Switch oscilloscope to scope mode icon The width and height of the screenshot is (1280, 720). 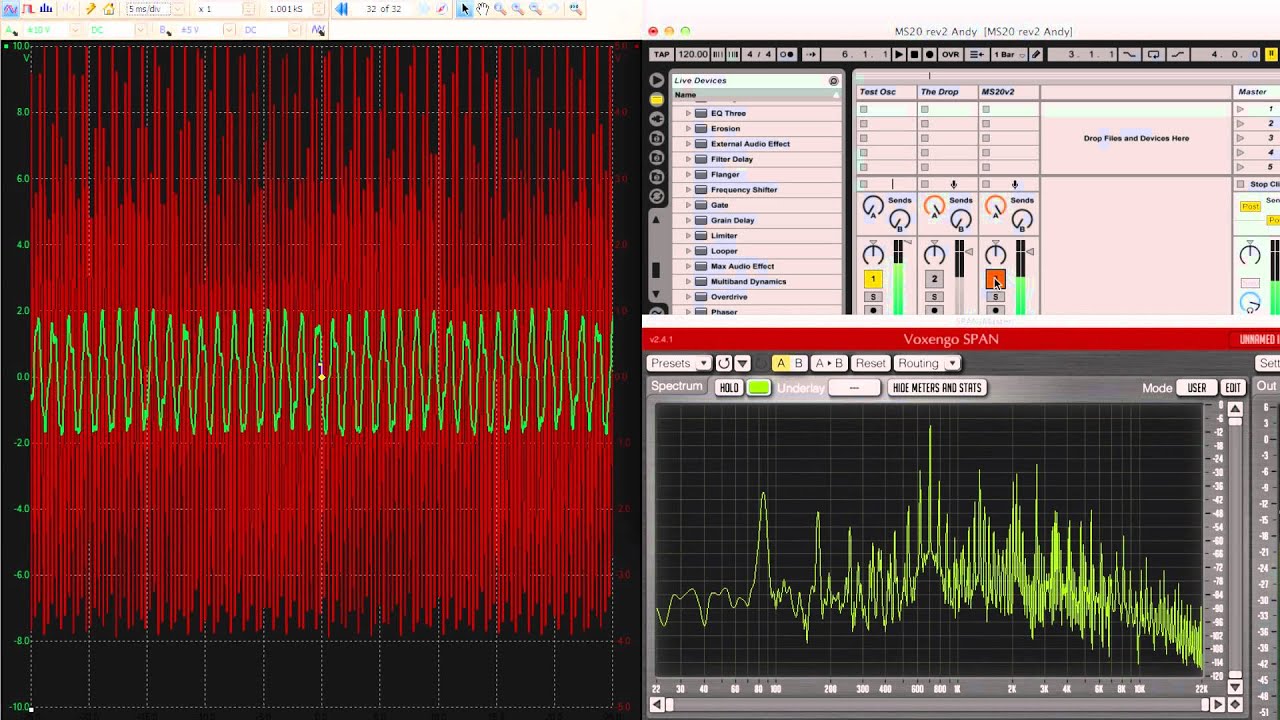(x=10, y=9)
